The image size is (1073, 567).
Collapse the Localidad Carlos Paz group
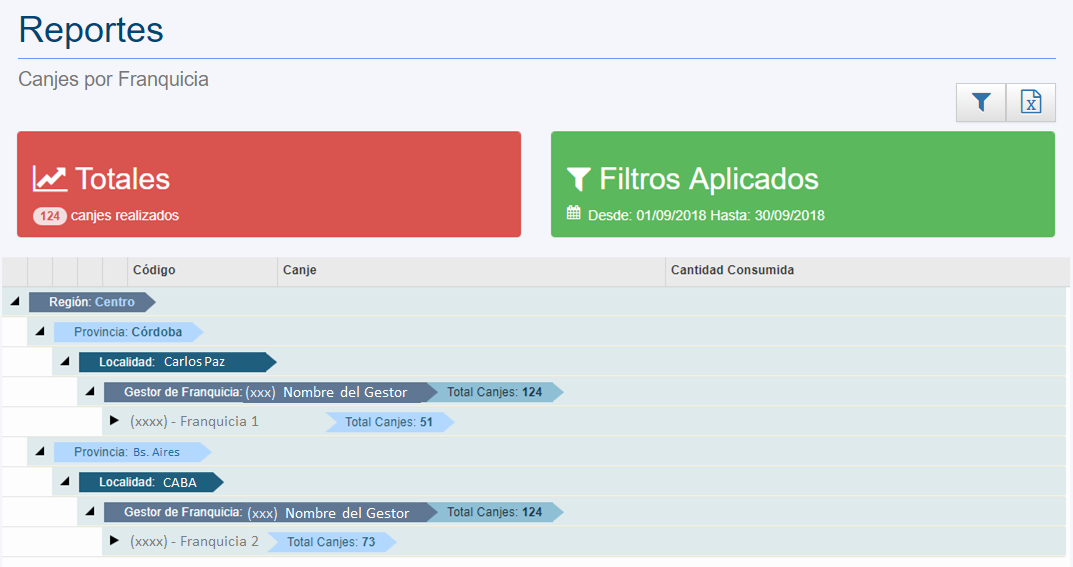[65, 361]
